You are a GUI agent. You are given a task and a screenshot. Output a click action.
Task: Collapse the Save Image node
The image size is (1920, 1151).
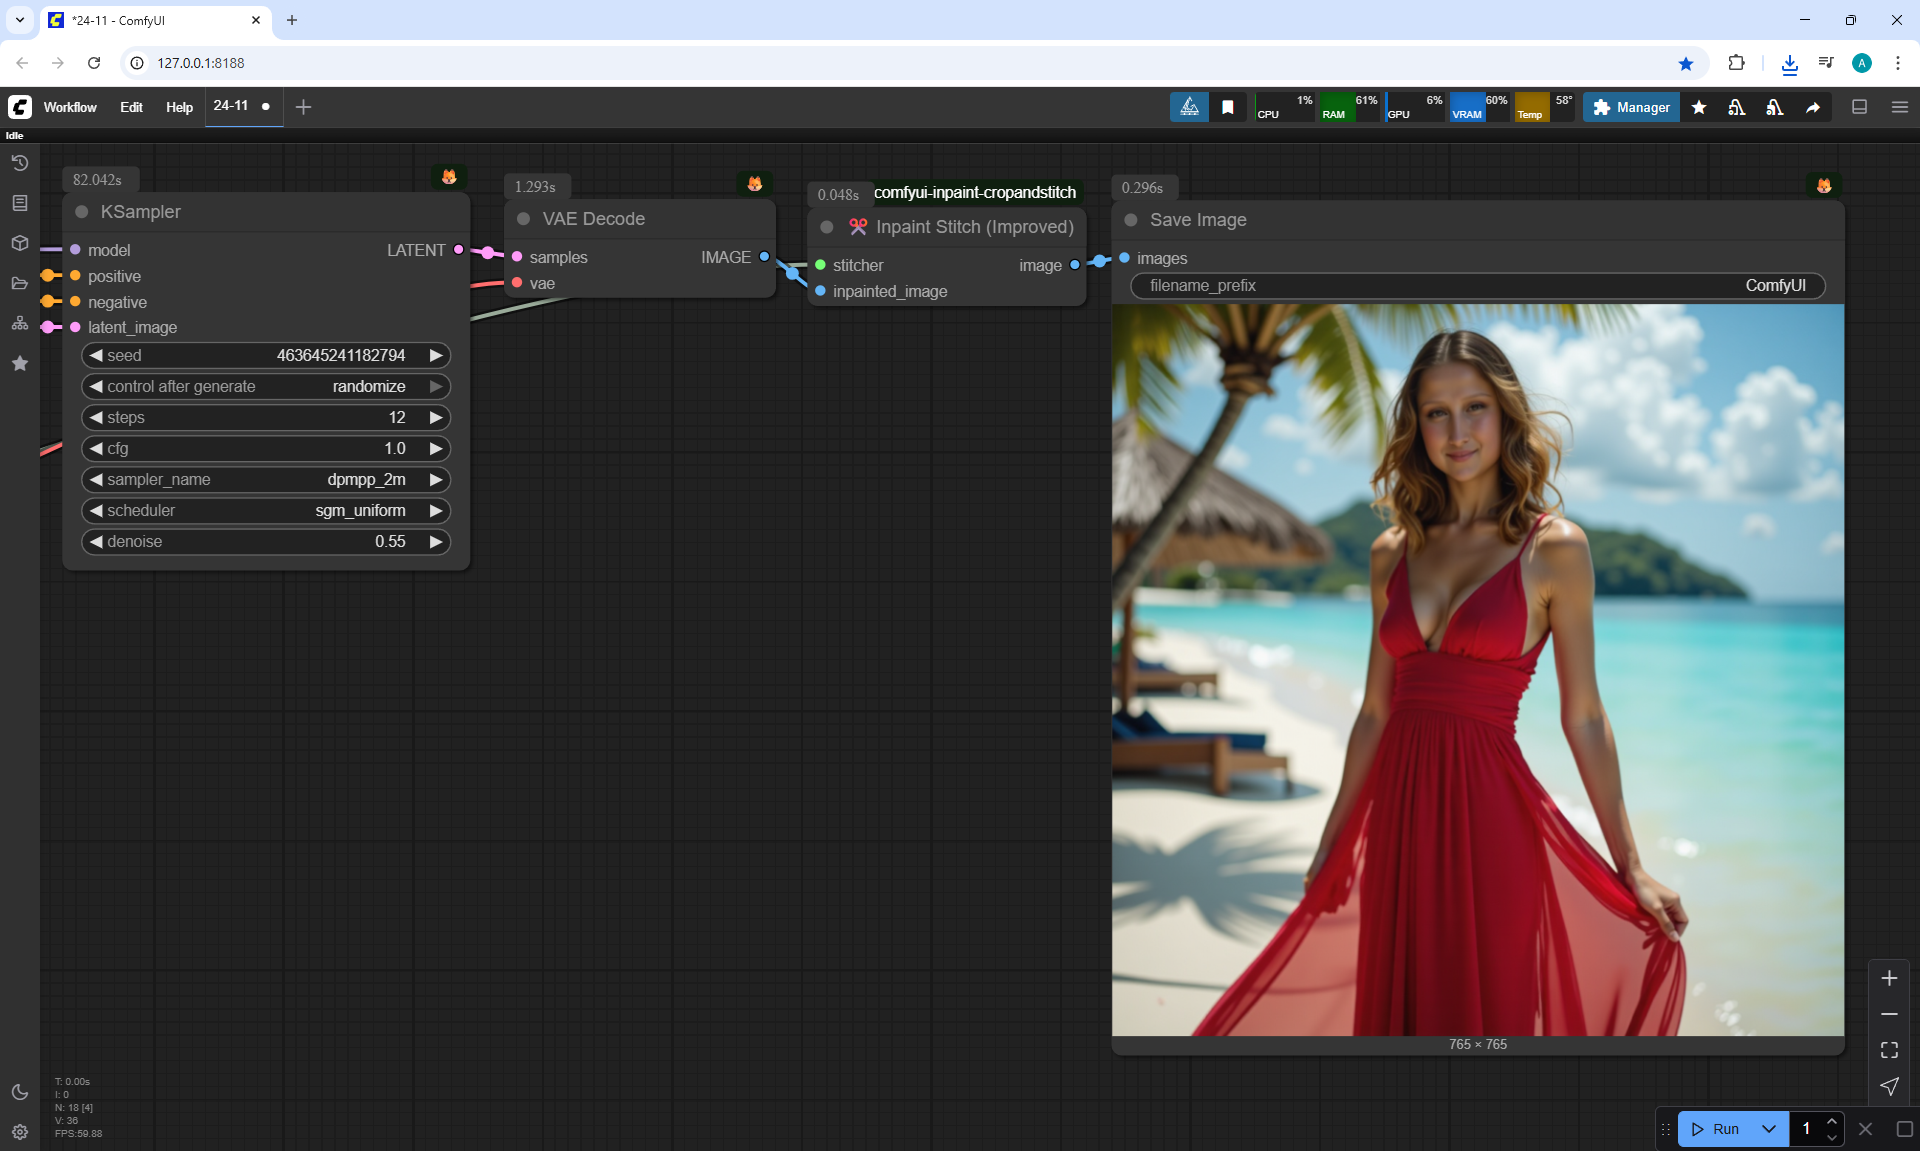1131,220
